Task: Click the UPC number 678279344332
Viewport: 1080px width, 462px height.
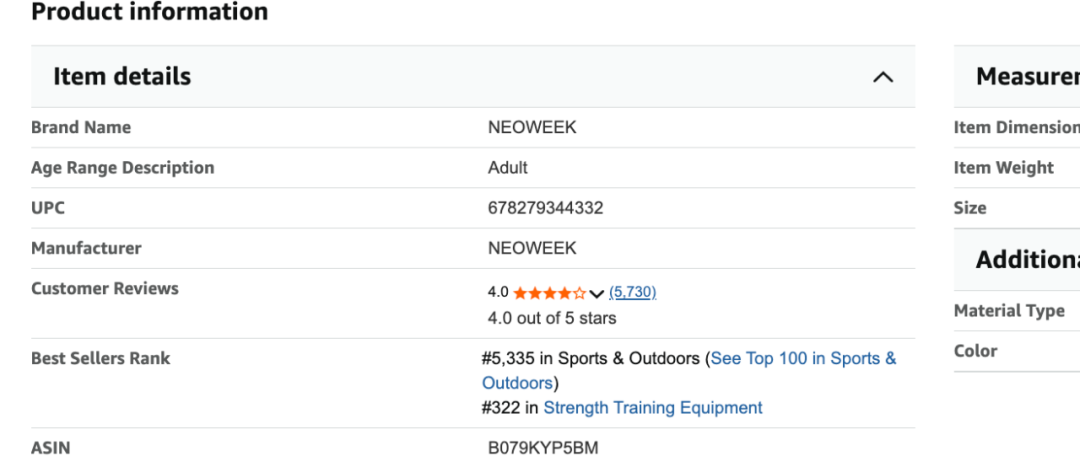Action: (545, 208)
